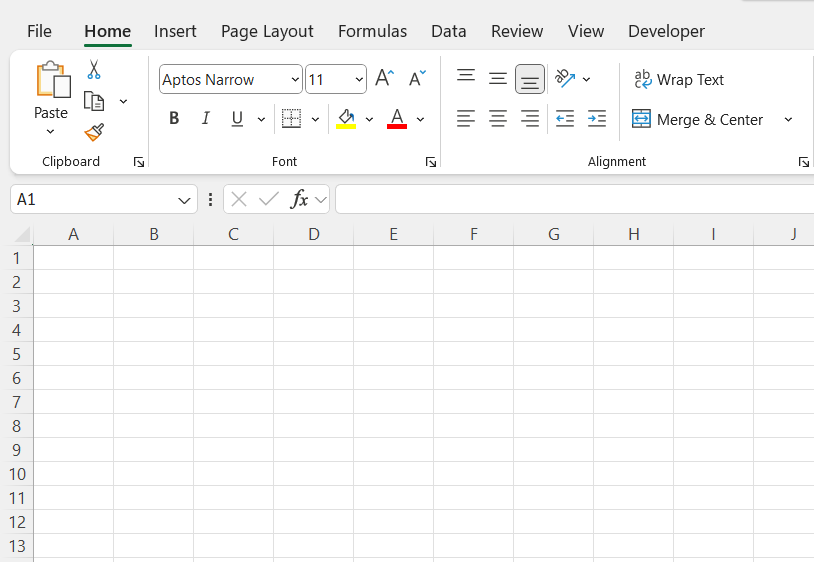Expand Fill Color palette arrow
Image resolution: width=814 pixels, height=562 pixels.
(x=369, y=119)
